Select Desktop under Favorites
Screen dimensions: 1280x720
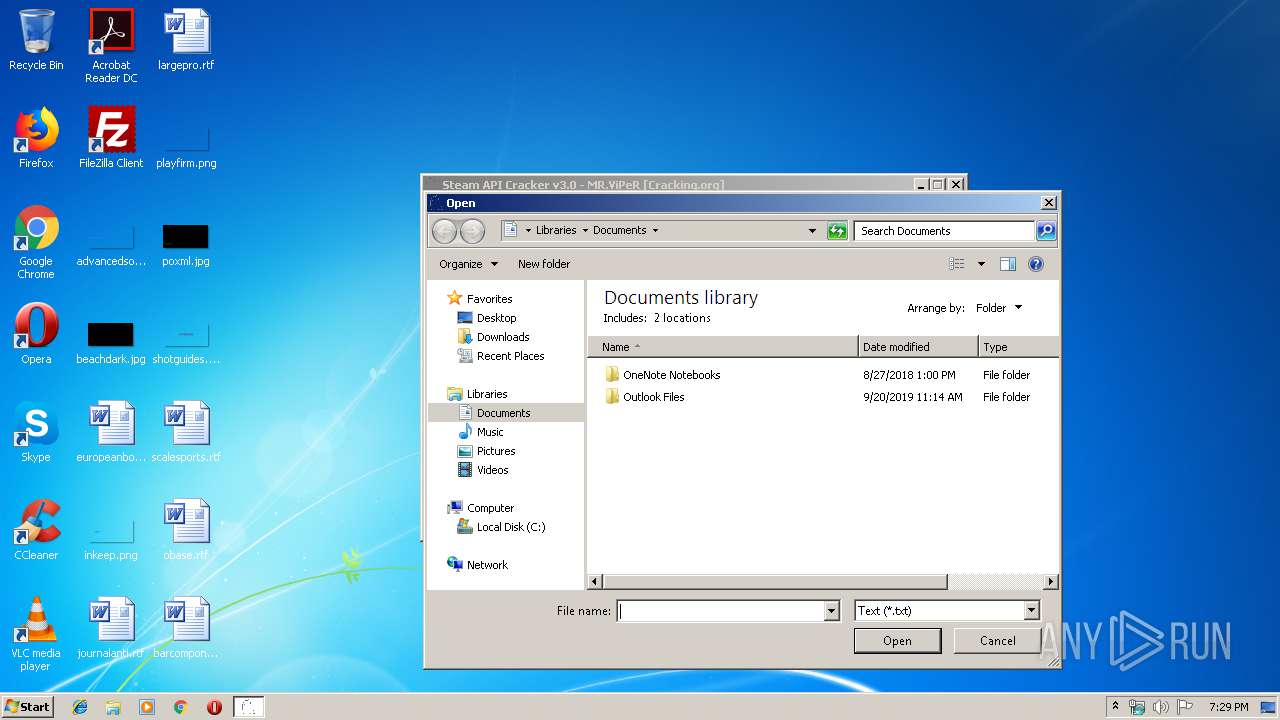(487, 318)
